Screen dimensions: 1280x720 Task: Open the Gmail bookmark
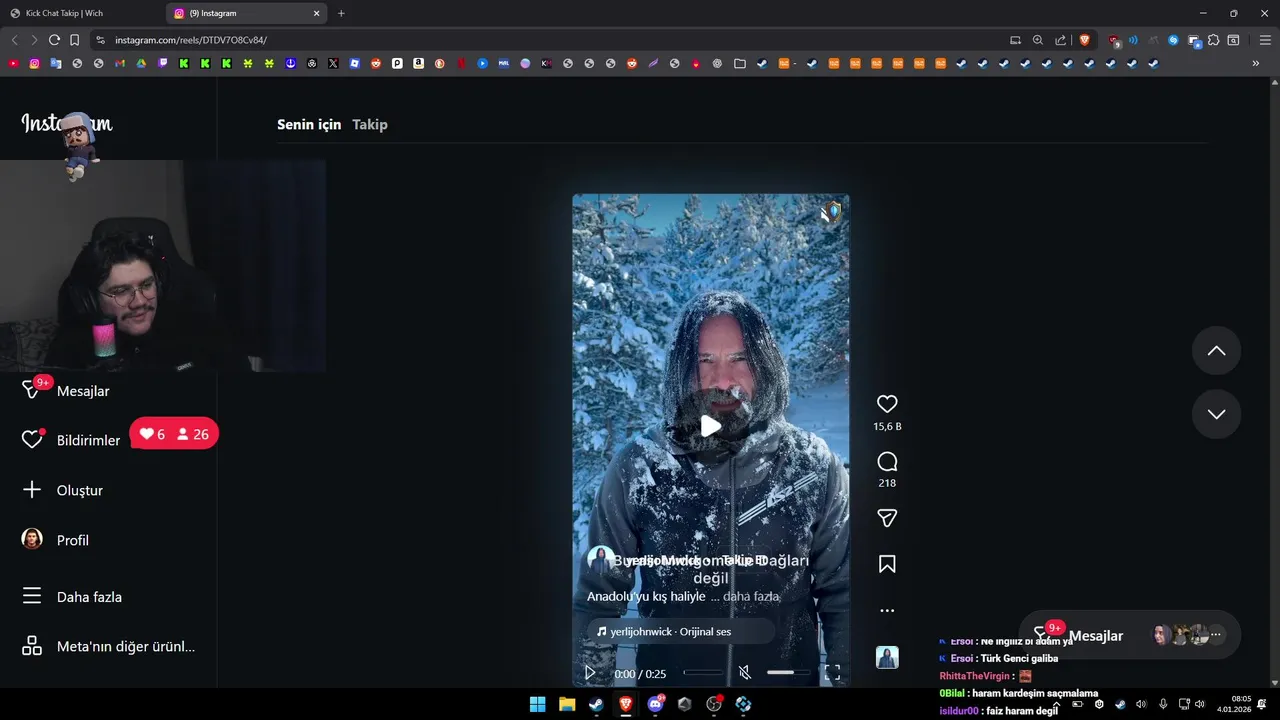click(120, 63)
